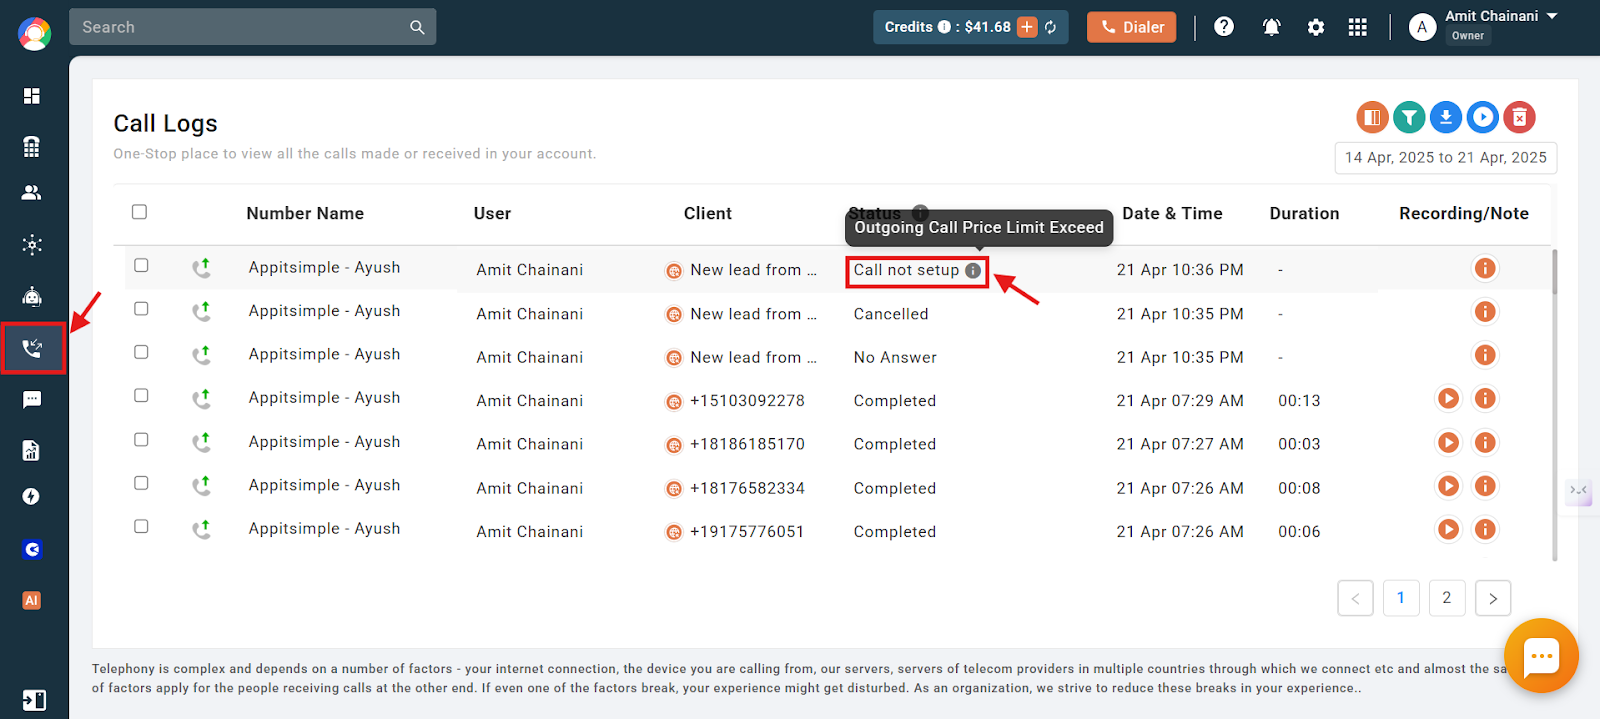Open notifications bell icon

click(x=1271, y=27)
